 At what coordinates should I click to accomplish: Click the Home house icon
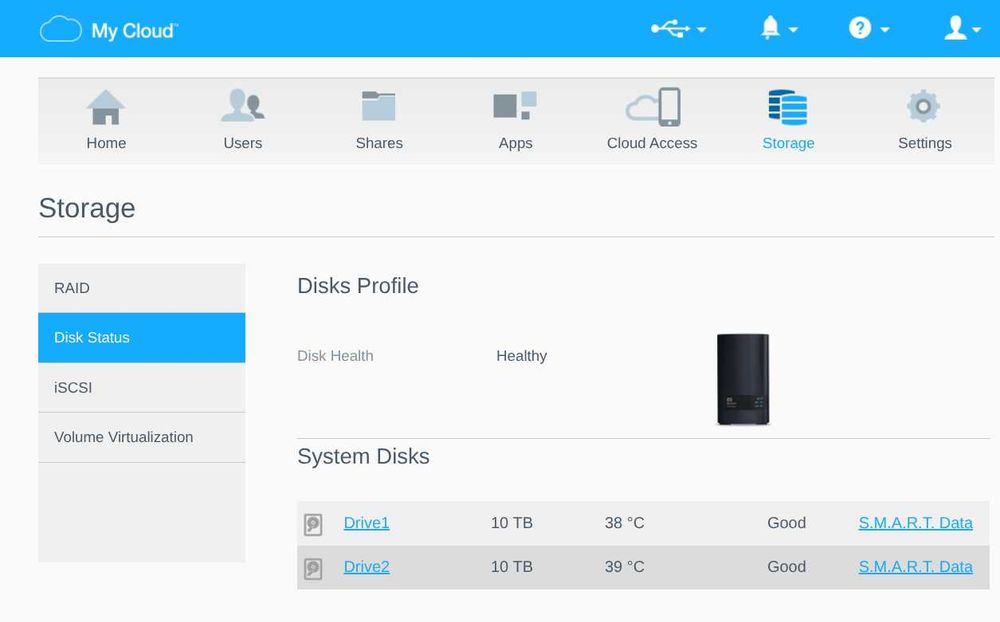pyautogui.click(x=106, y=107)
